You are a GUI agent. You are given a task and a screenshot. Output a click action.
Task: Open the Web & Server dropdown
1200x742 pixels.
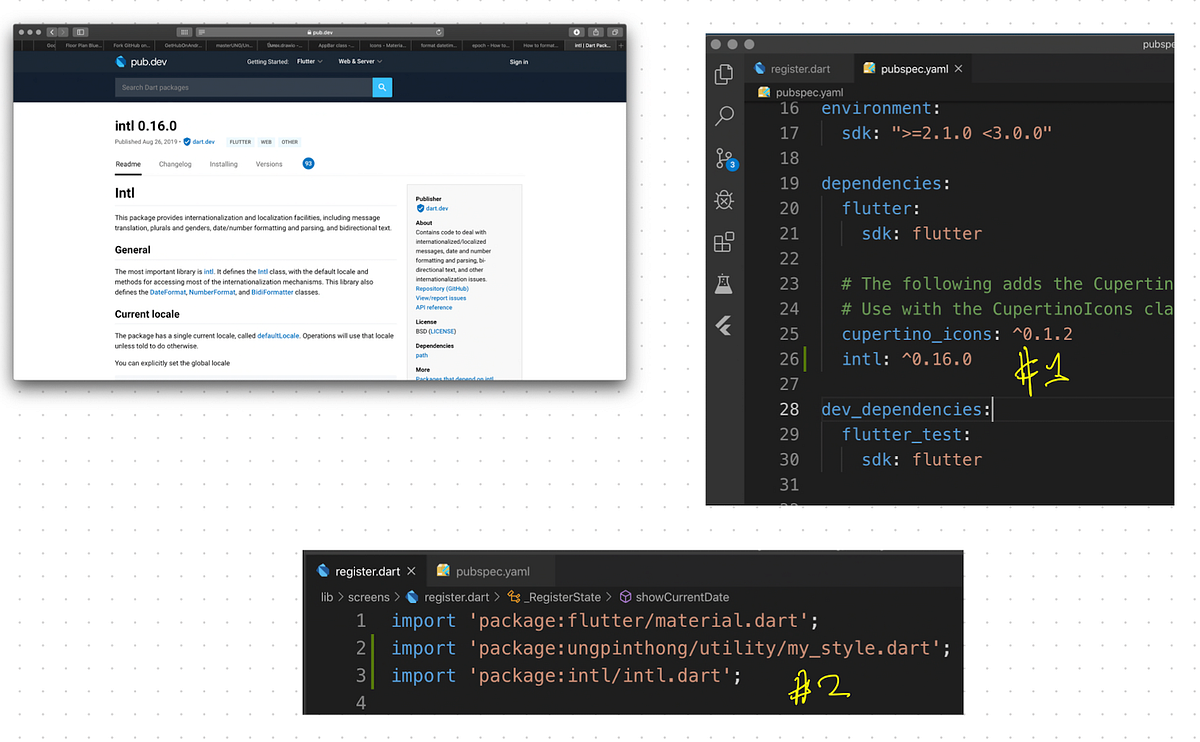click(357, 61)
